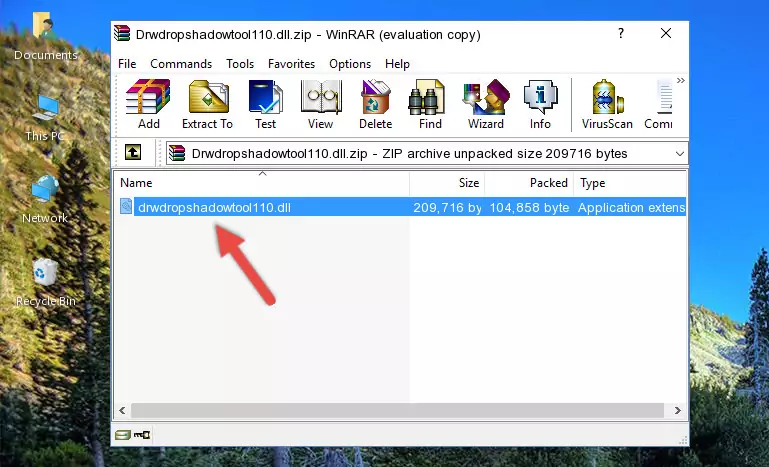Click the WinRAR title bar help button
Screen dimensions: 769x467
click(x=621, y=33)
